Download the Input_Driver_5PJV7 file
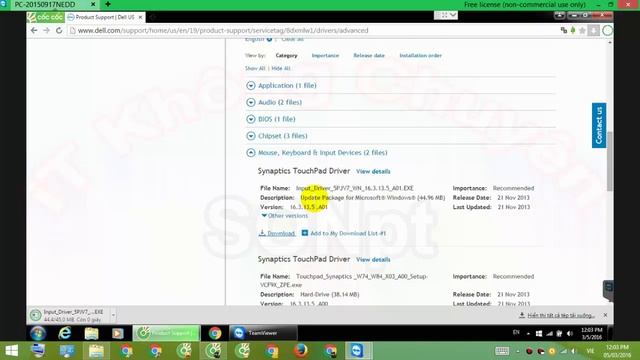Viewport: 640px width, 360px height. tap(281, 233)
